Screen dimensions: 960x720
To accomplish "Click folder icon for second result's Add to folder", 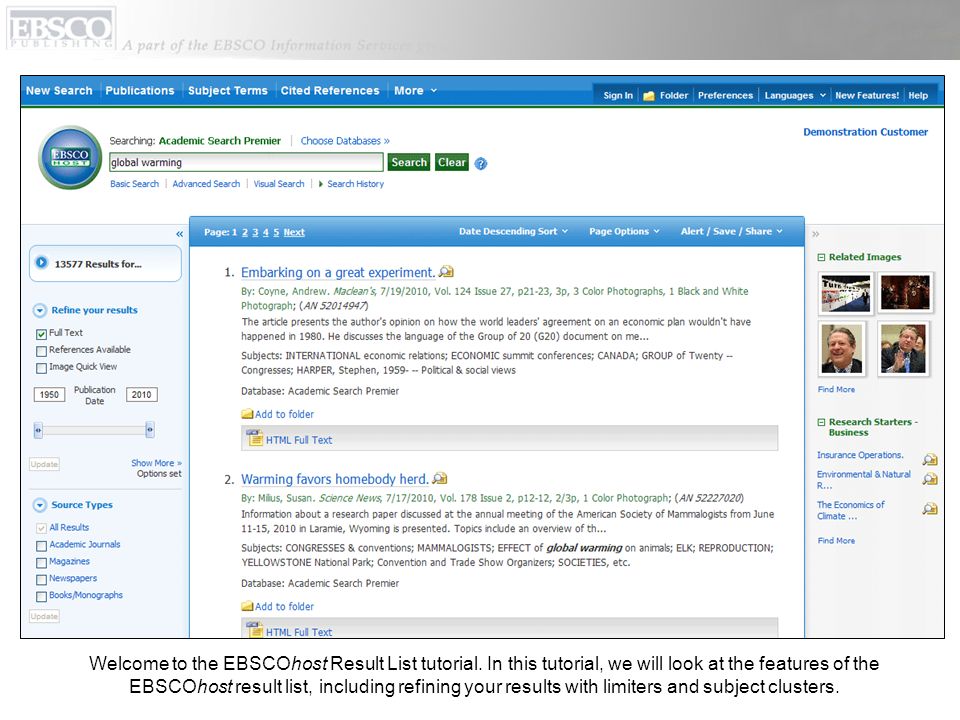I will pos(247,606).
